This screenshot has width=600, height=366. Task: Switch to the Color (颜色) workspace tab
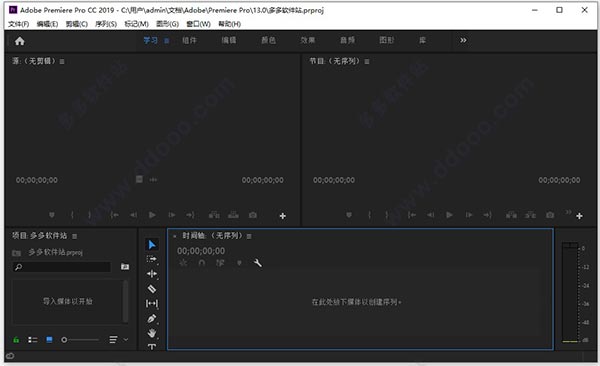tap(268, 40)
